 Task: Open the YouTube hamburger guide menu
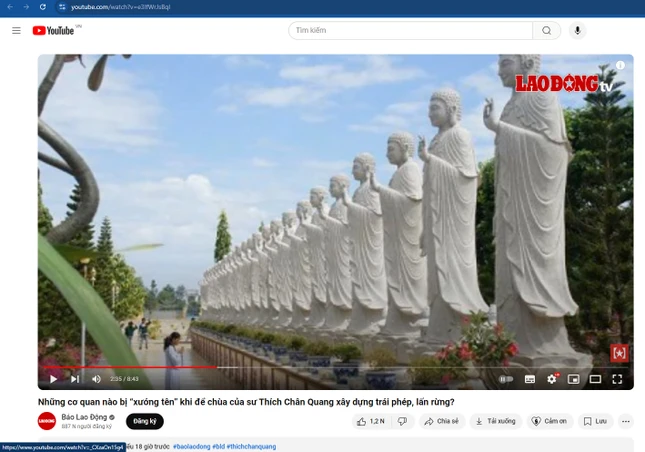click(16, 30)
